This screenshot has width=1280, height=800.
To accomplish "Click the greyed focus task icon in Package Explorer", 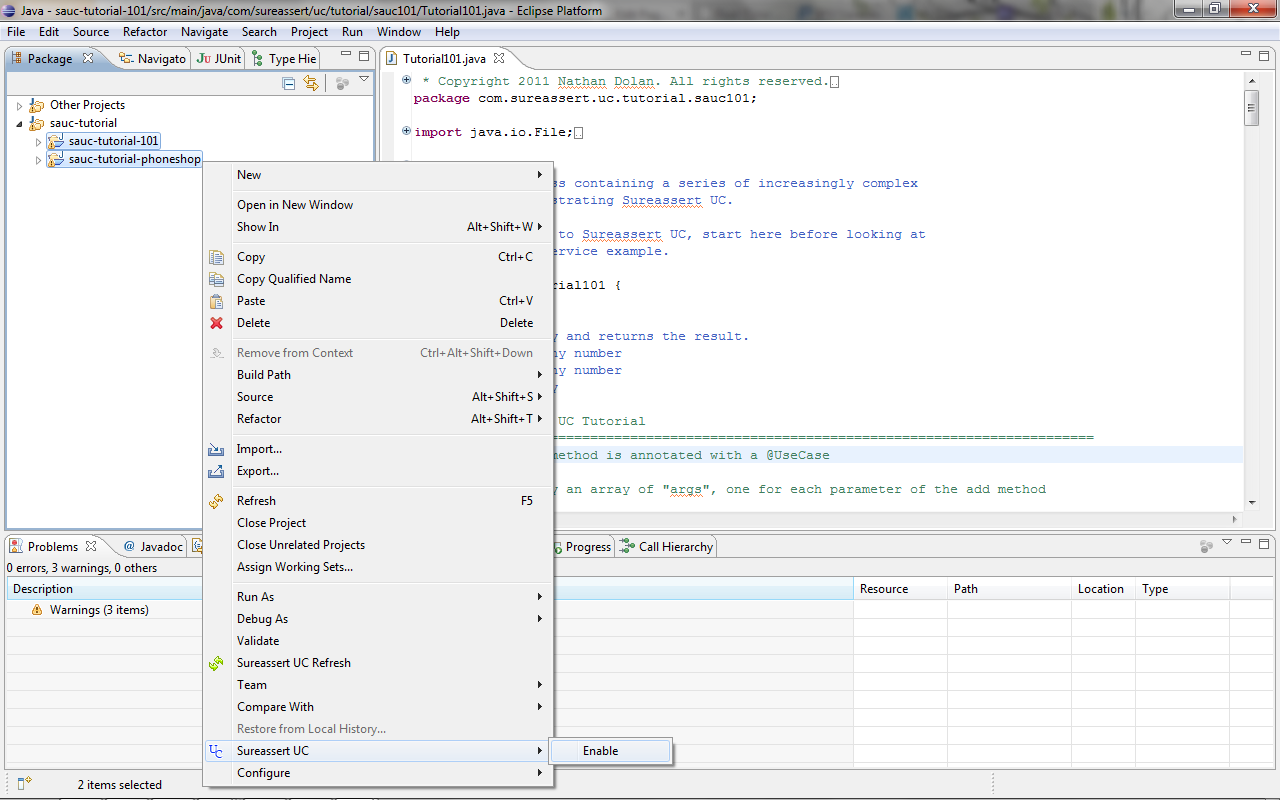I will [342, 84].
